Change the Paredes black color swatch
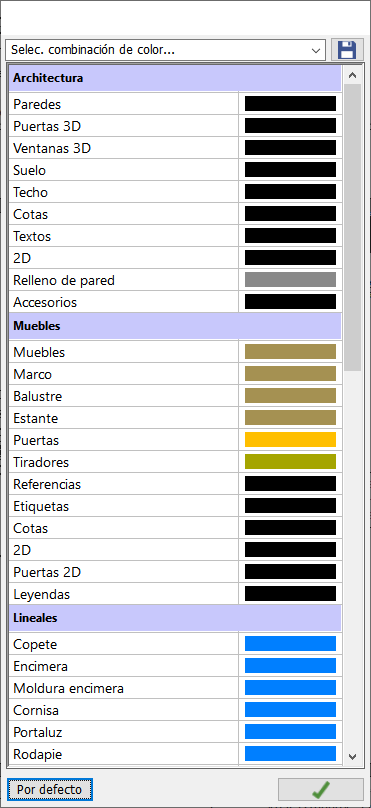371x808 pixels. click(x=290, y=104)
